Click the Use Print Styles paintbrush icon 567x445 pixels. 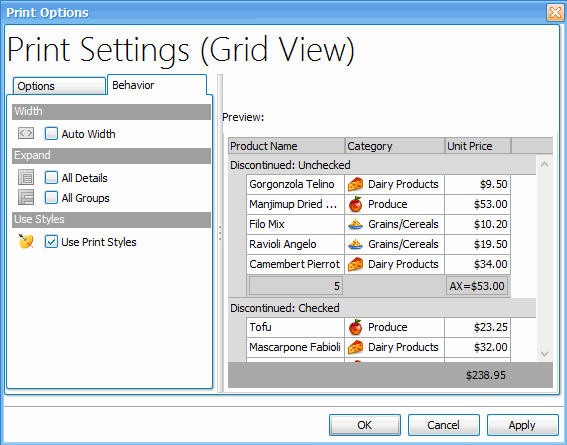(x=26, y=241)
